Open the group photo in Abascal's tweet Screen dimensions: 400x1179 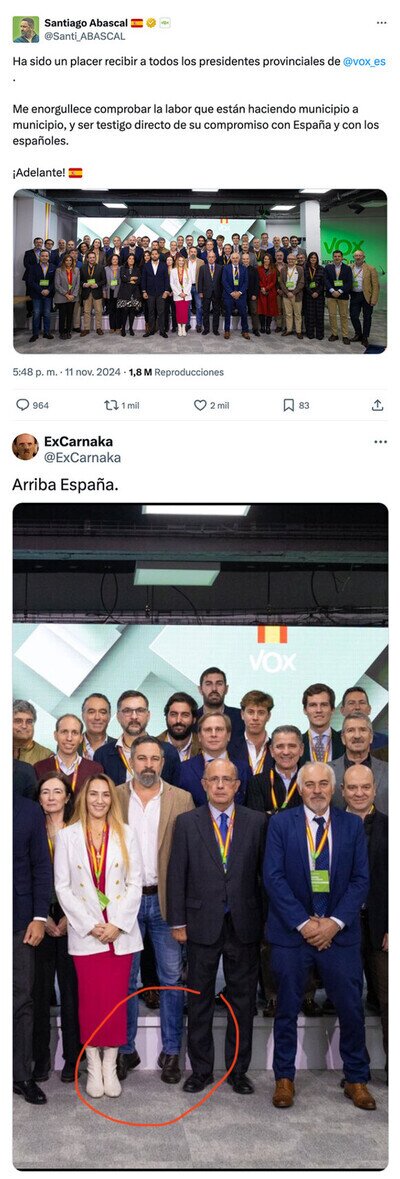[x=200, y=271]
